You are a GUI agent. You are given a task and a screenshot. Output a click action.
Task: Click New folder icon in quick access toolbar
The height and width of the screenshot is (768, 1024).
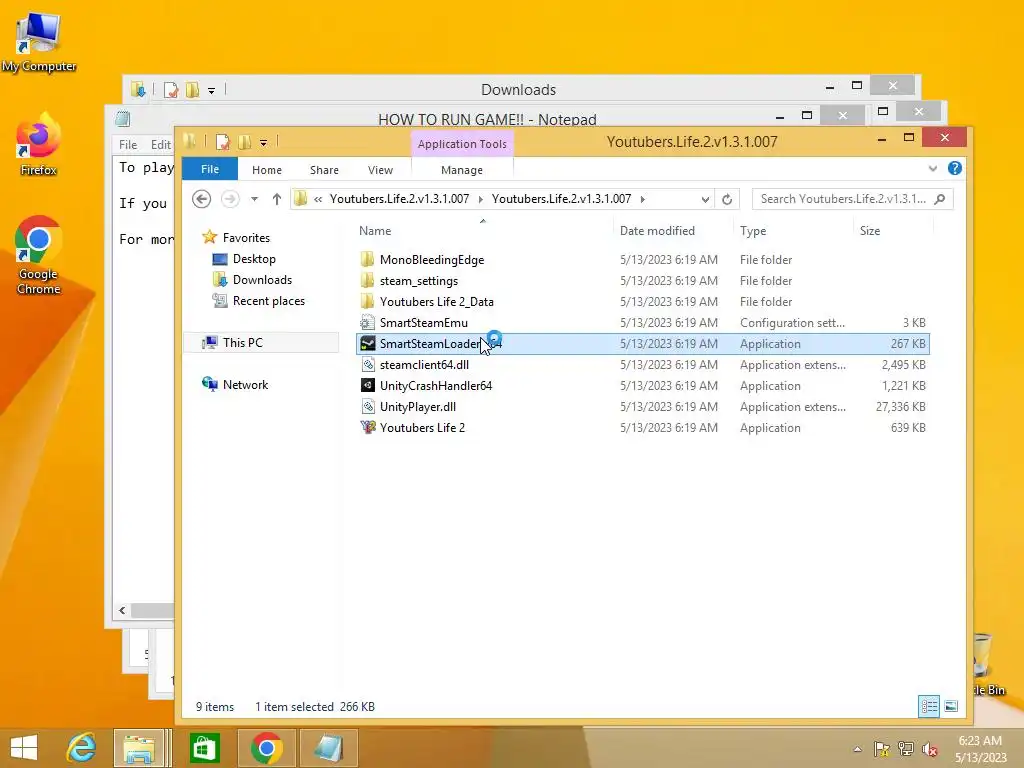coord(245,142)
